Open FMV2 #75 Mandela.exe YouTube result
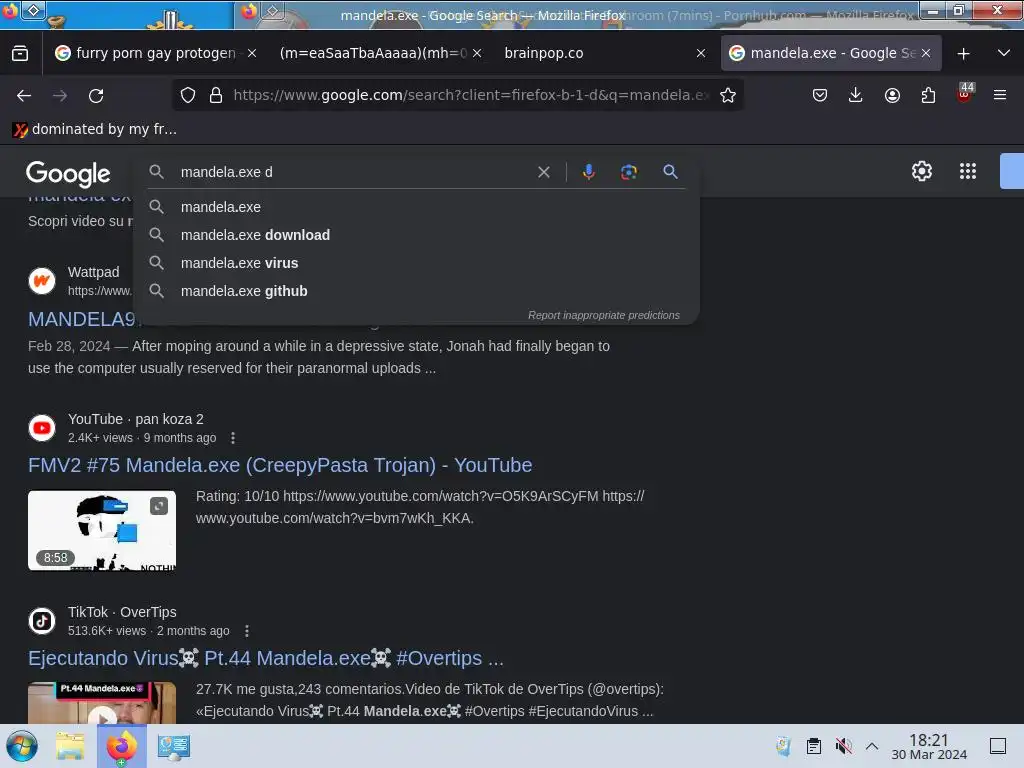The width and height of the screenshot is (1024, 768). (x=280, y=465)
